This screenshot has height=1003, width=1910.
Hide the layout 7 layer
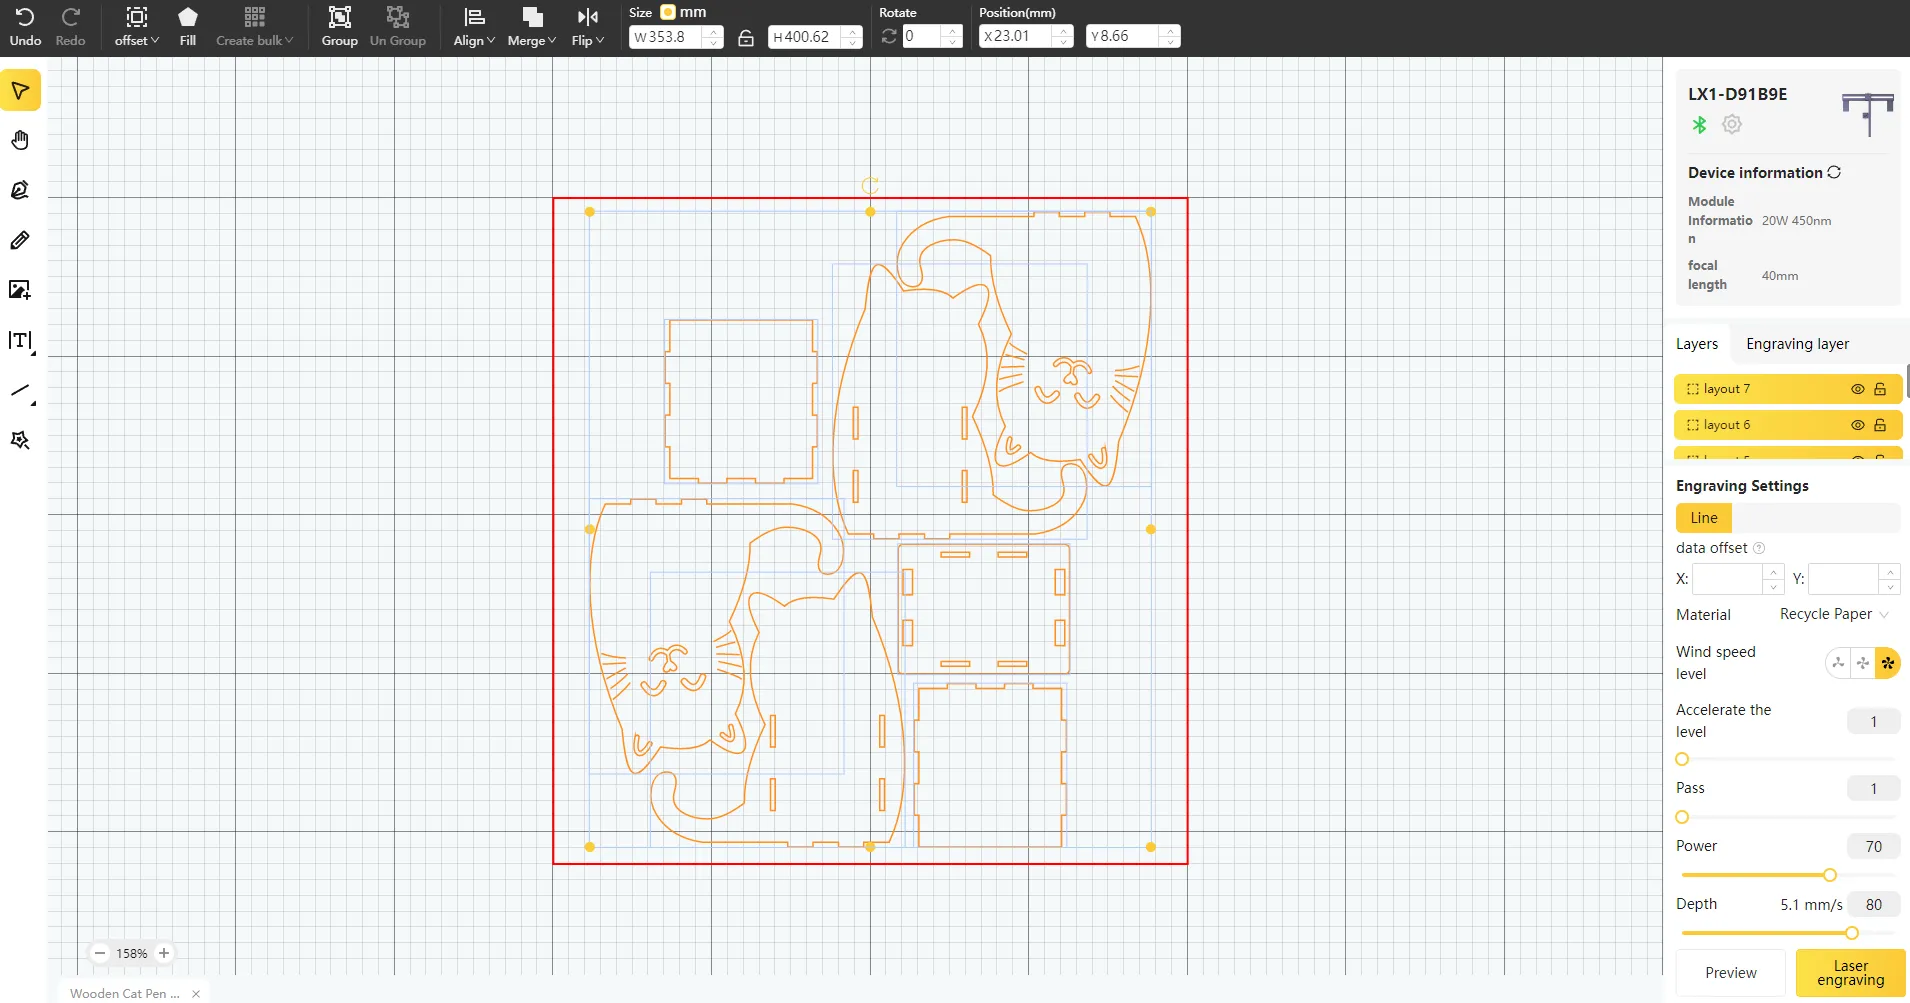1857,389
